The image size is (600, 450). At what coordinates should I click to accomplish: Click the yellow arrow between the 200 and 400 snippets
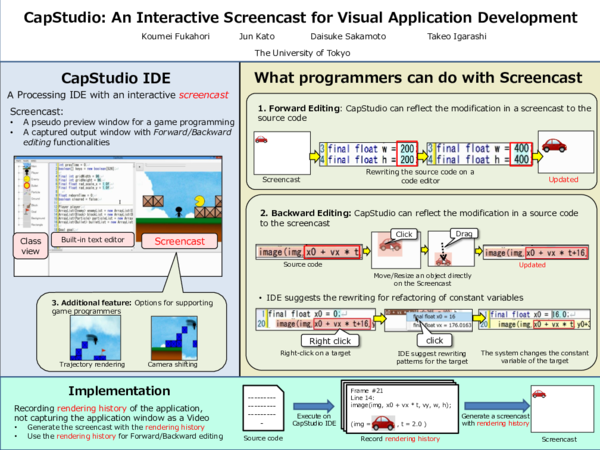coord(422,156)
